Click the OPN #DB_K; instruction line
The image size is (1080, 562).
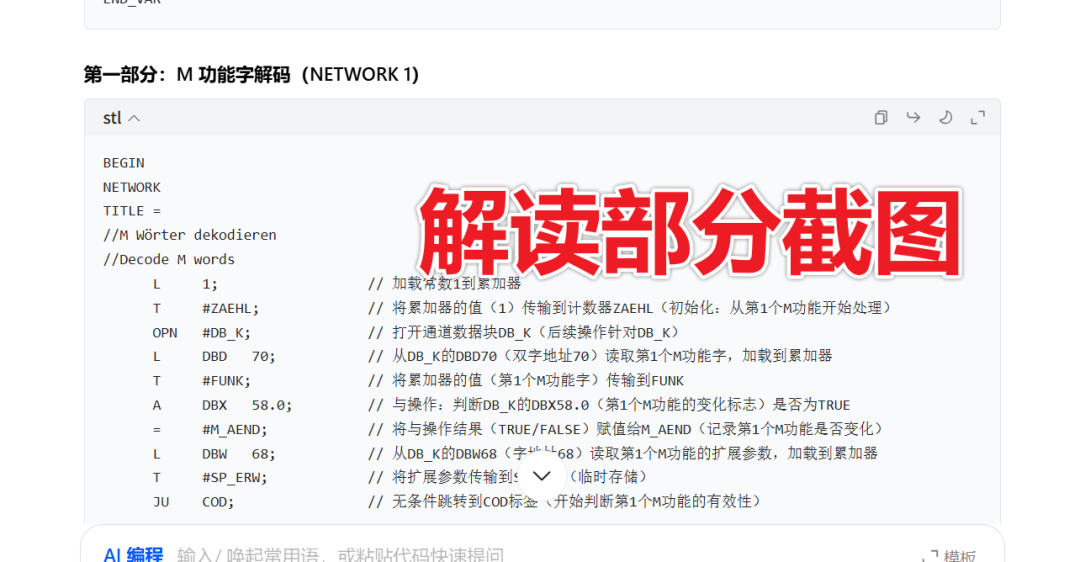coord(201,333)
